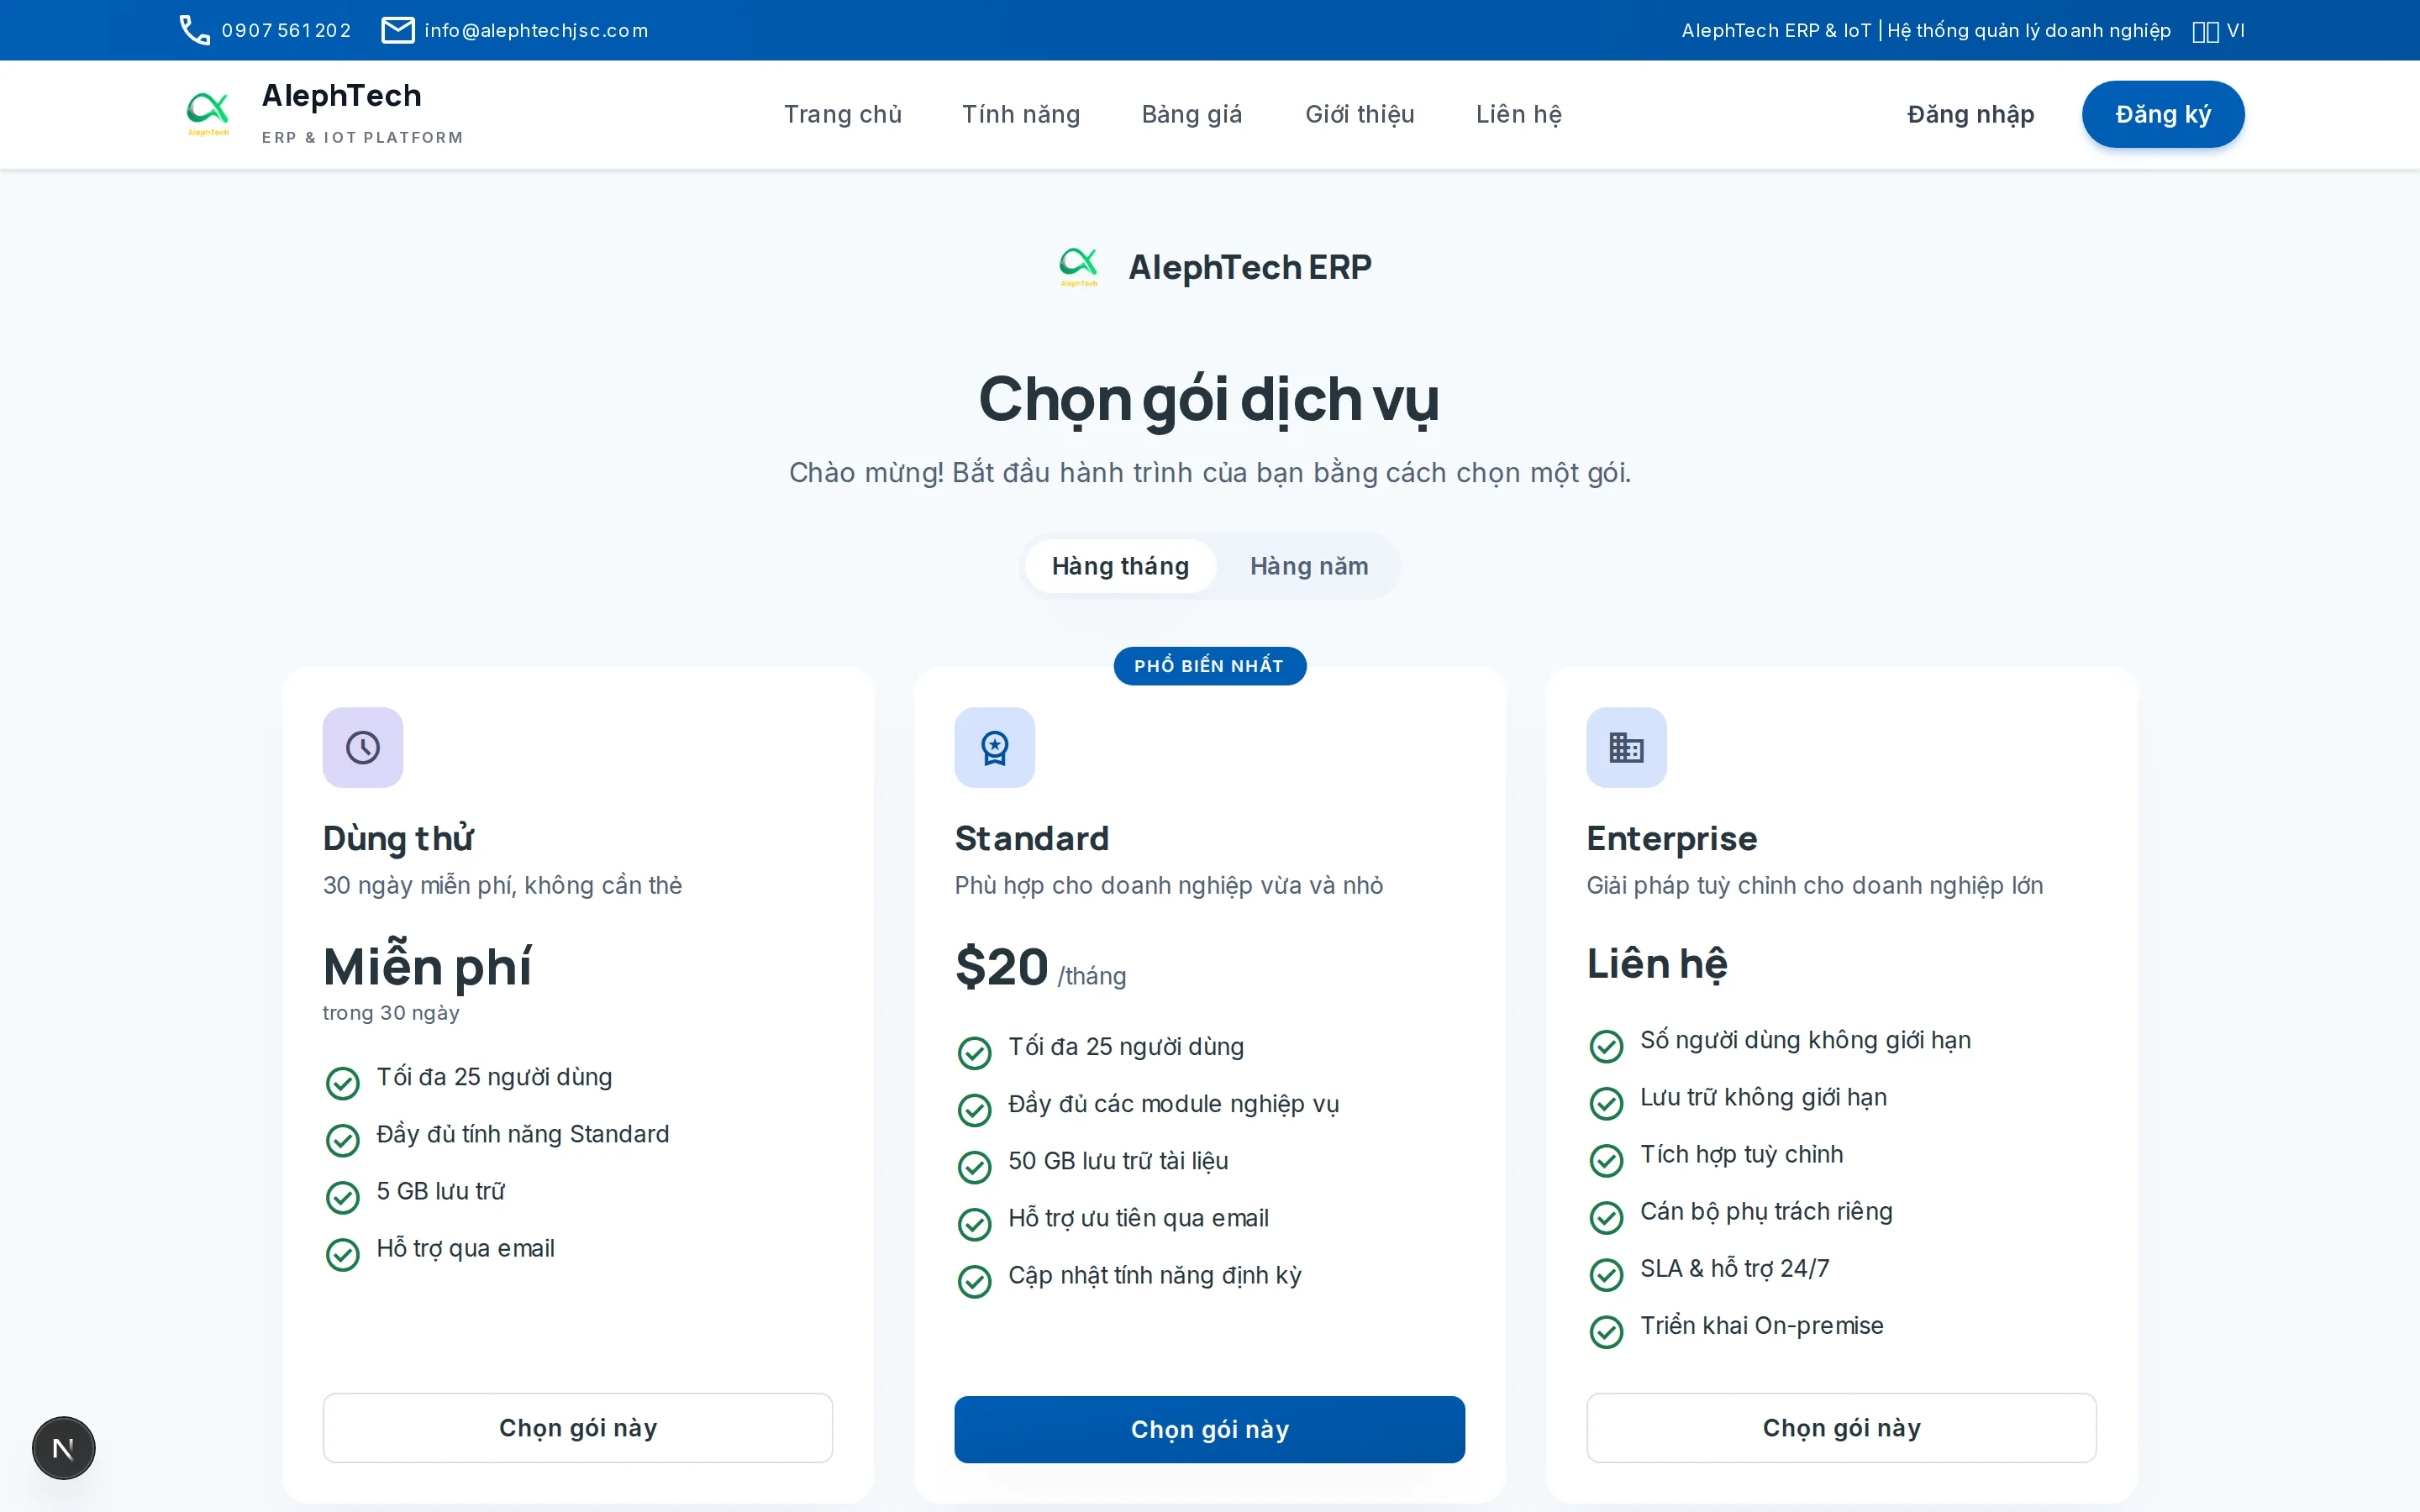This screenshot has height=1512, width=2420.
Task: Click checkmark beside "Hỗ trợ qua email"
Action: coord(343,1253)
